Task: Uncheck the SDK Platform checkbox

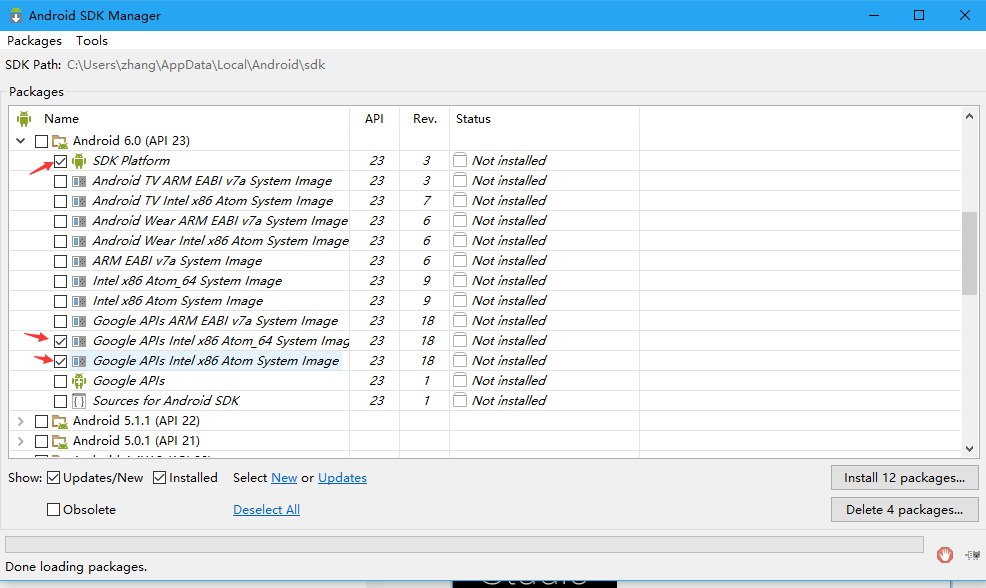Action: (60, 162)
